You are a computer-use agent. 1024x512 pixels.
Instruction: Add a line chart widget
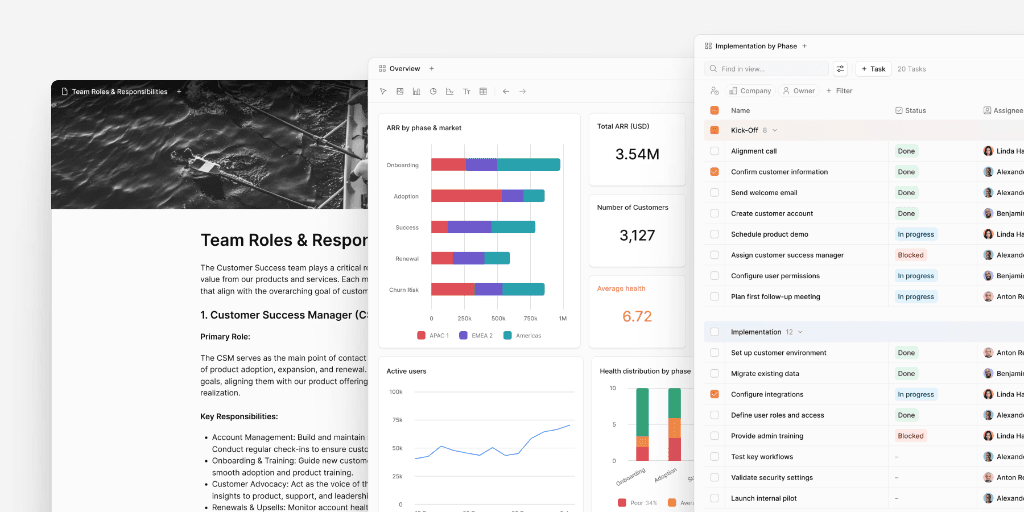pos(449,91)
